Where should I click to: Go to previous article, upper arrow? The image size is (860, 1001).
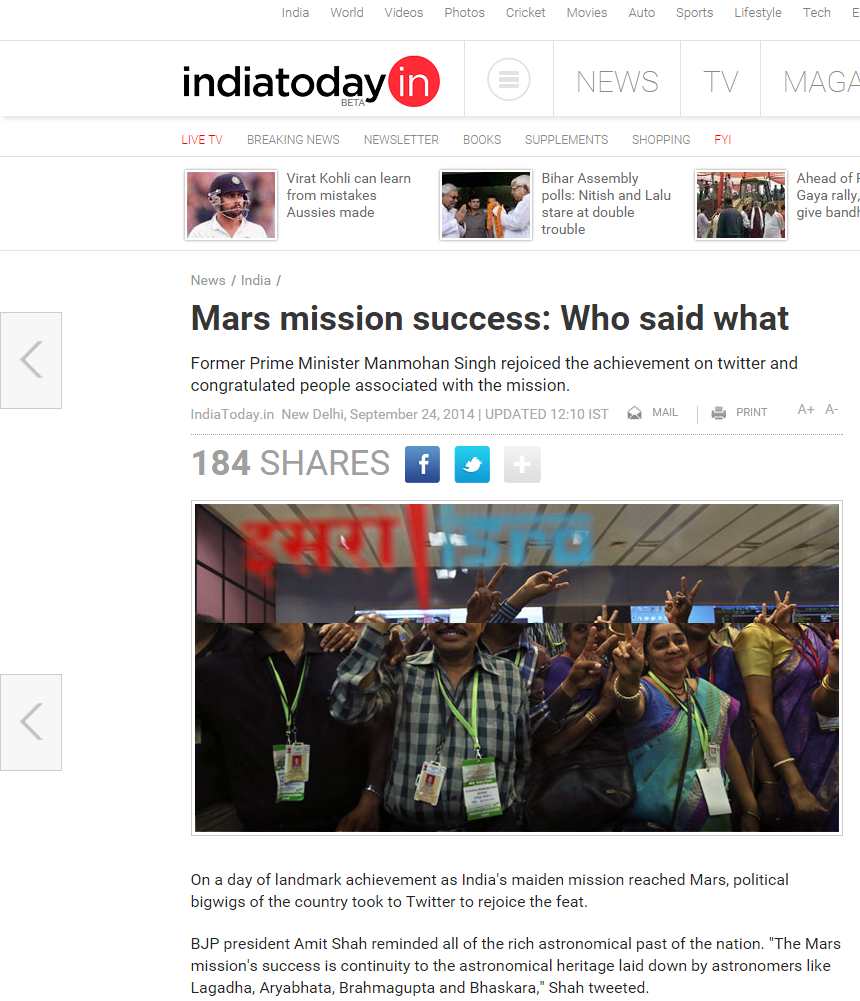tap(31, 360)
